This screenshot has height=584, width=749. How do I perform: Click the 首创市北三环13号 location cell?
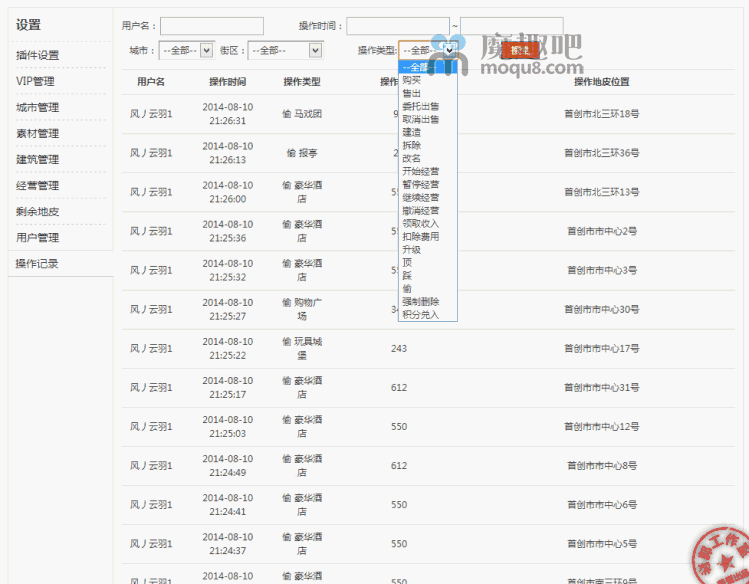(x=601, y=192)
